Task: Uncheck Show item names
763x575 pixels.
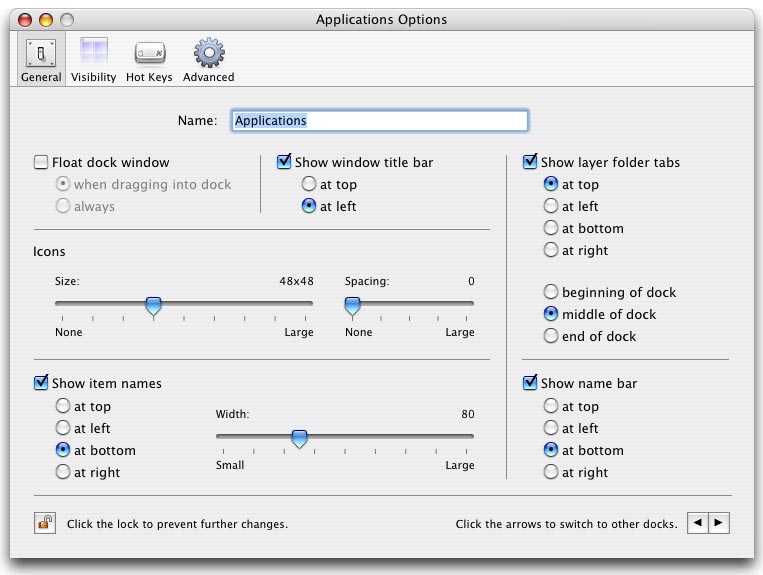Action: pyautogui.click(x=41, y=383)
